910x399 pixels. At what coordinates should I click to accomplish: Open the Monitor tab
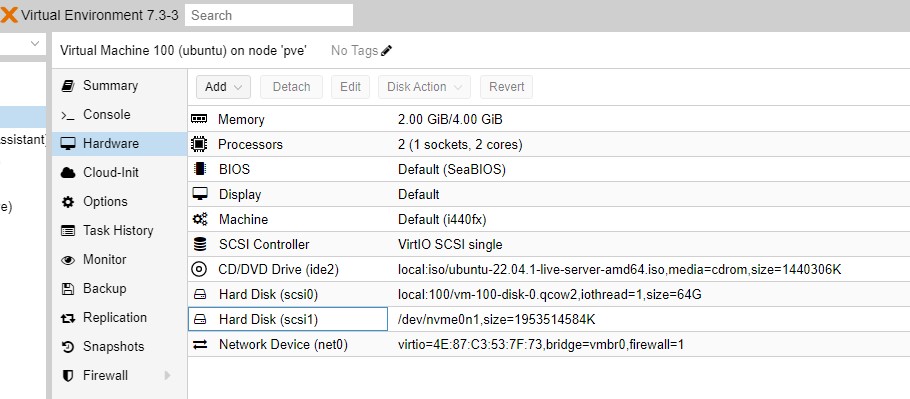[x=119, y=260]
